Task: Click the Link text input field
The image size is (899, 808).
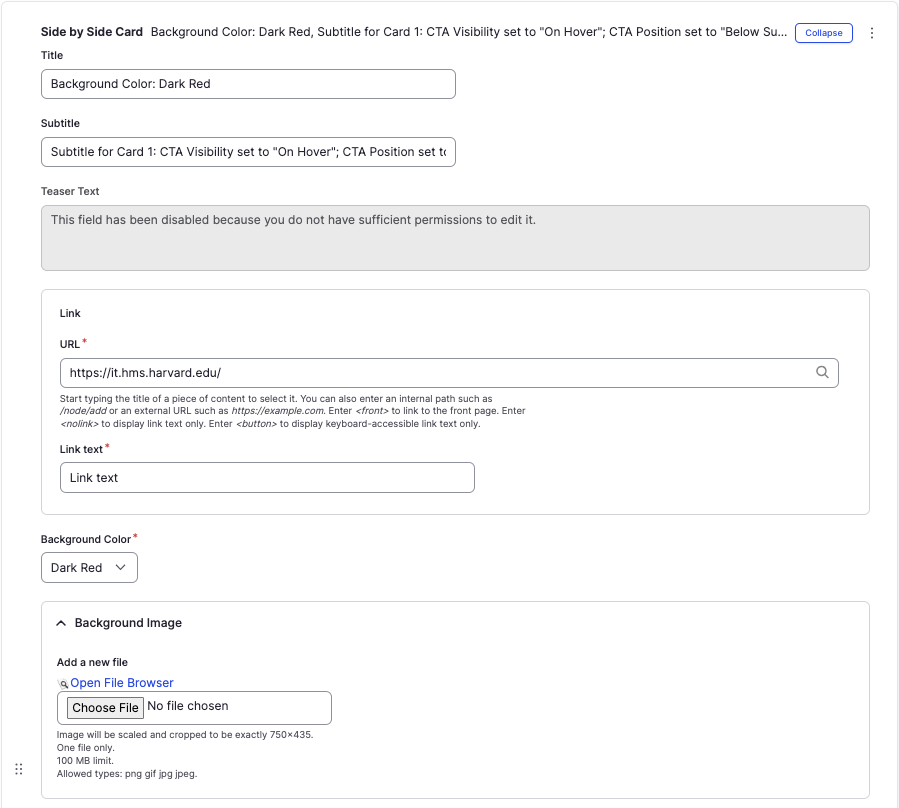Action: 267,478
